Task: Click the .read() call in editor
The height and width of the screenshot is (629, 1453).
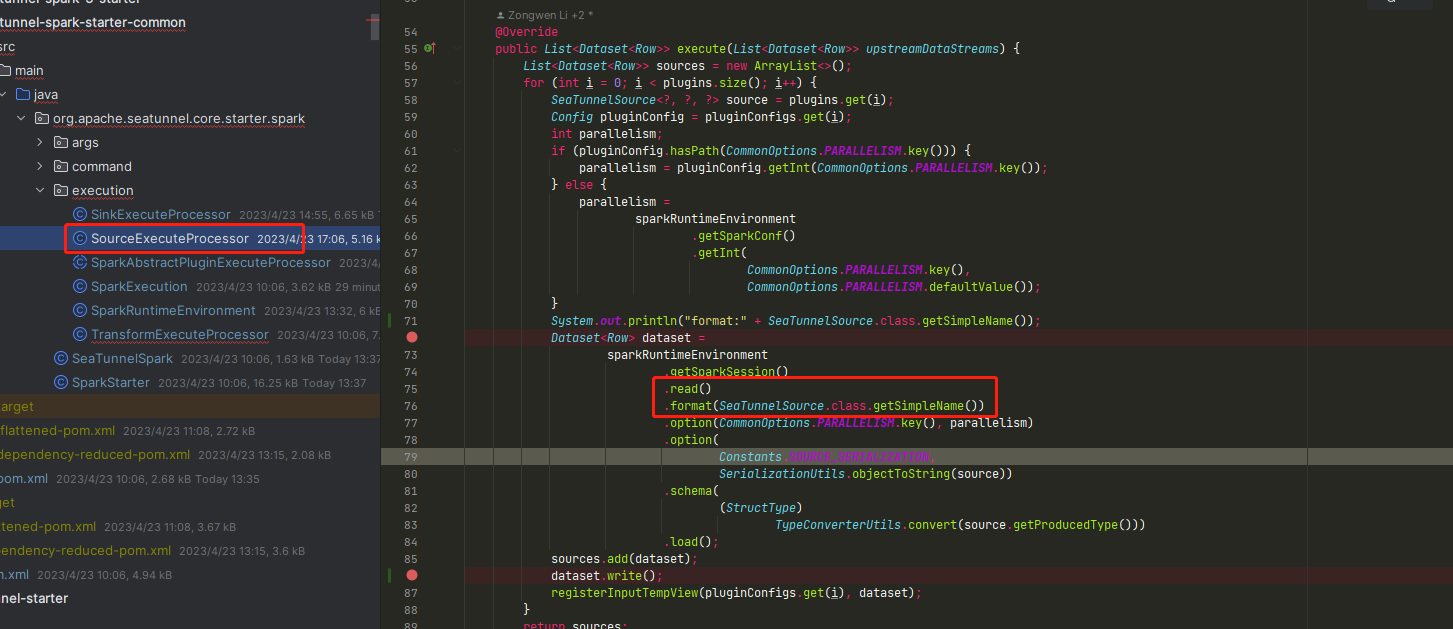Action: (x=686, y=389)
